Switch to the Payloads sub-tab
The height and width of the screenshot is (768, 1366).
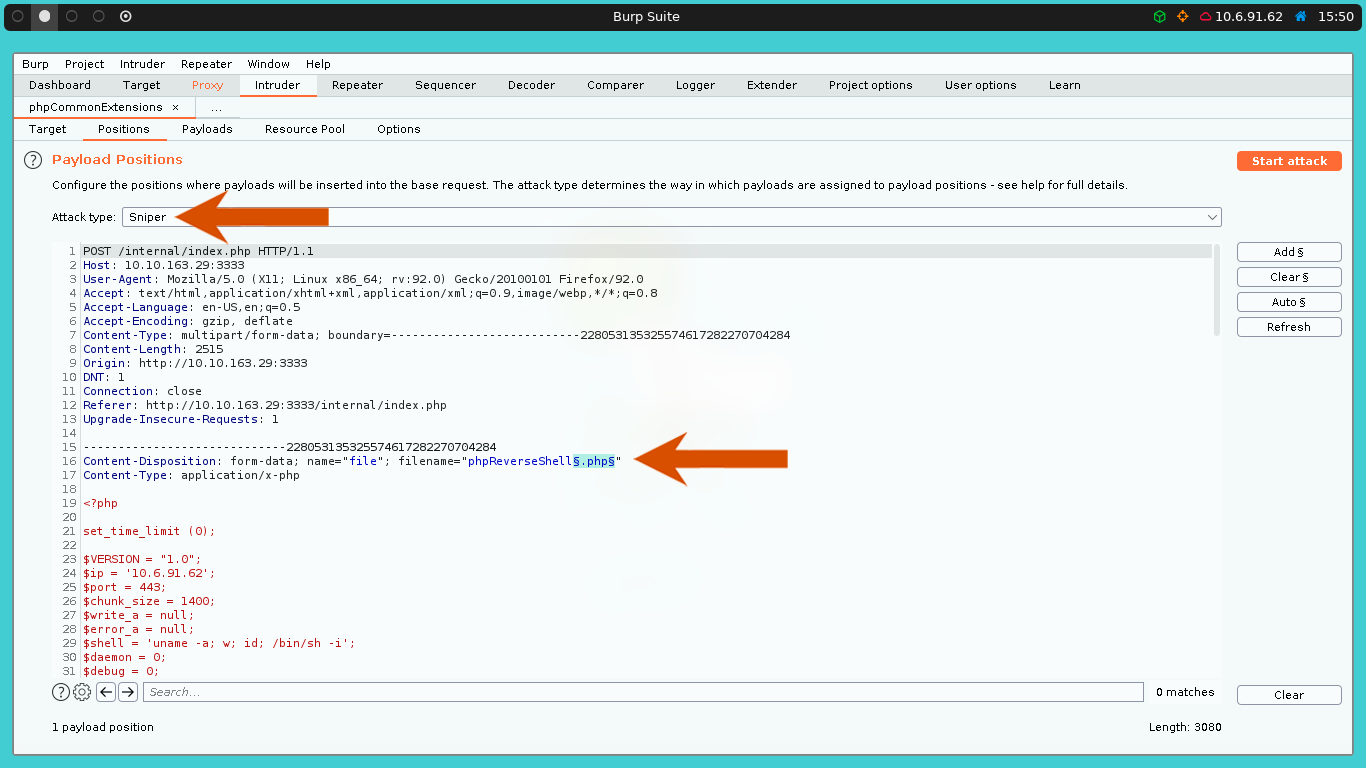[x=207, y=129]
